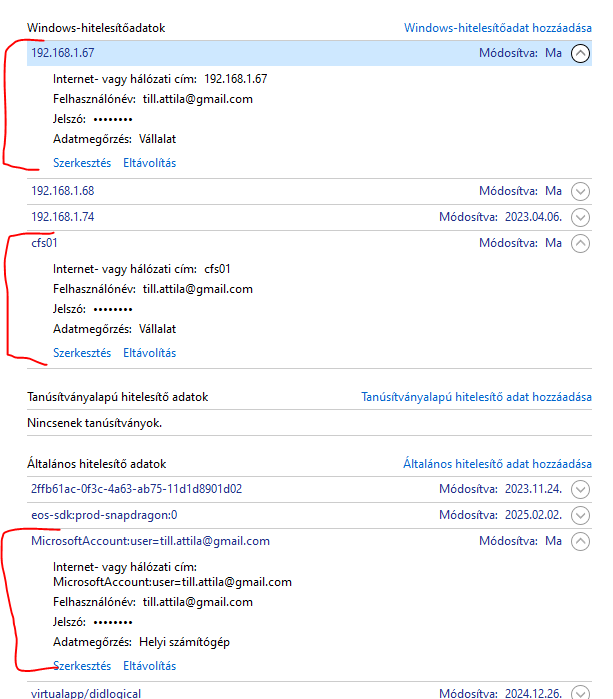
Task: Expand the eos-sdk:prod-snapdragon:0 entry chevron
Action: point(580,515)
